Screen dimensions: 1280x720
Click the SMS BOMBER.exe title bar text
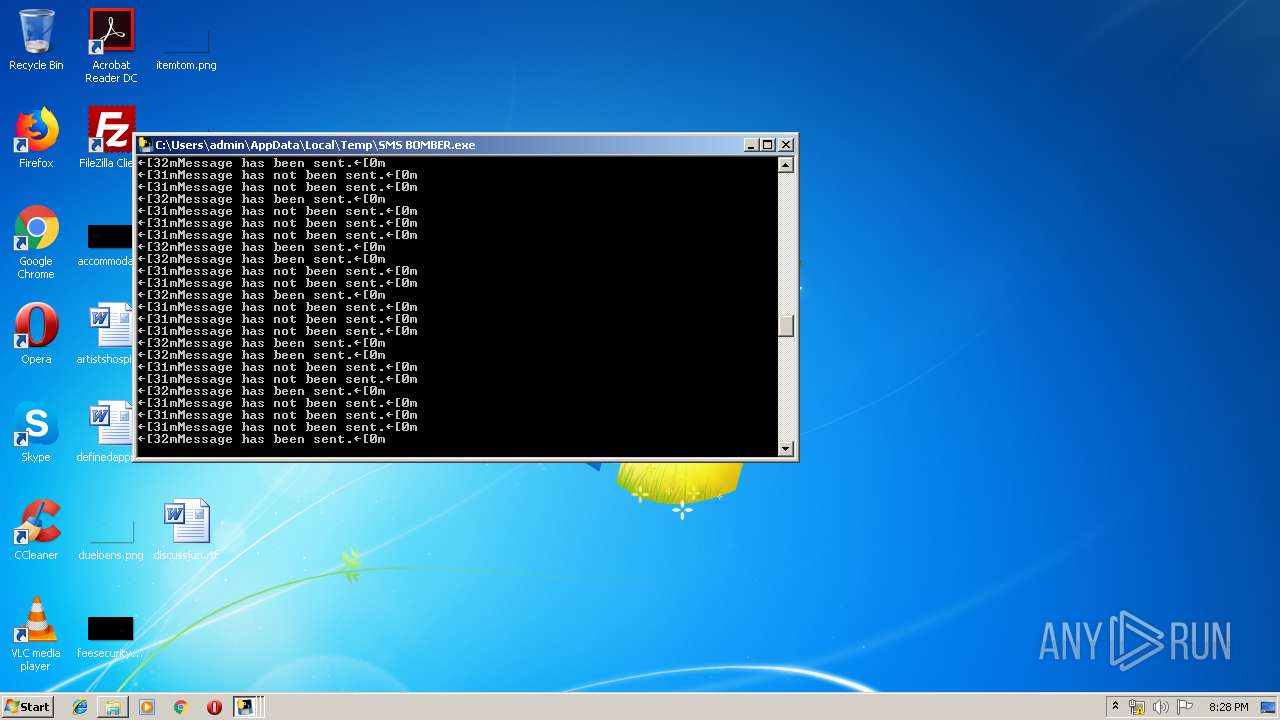coord(315,145)
